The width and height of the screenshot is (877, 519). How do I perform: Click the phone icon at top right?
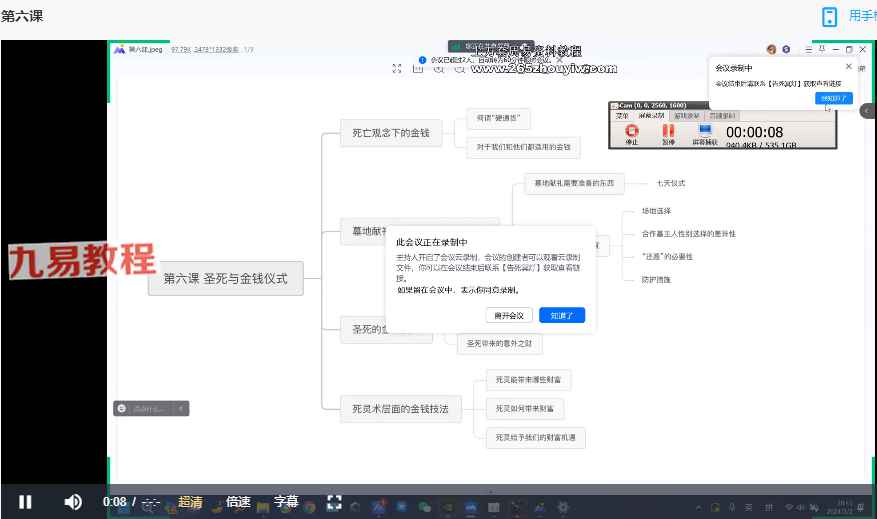tap(829, 17)
